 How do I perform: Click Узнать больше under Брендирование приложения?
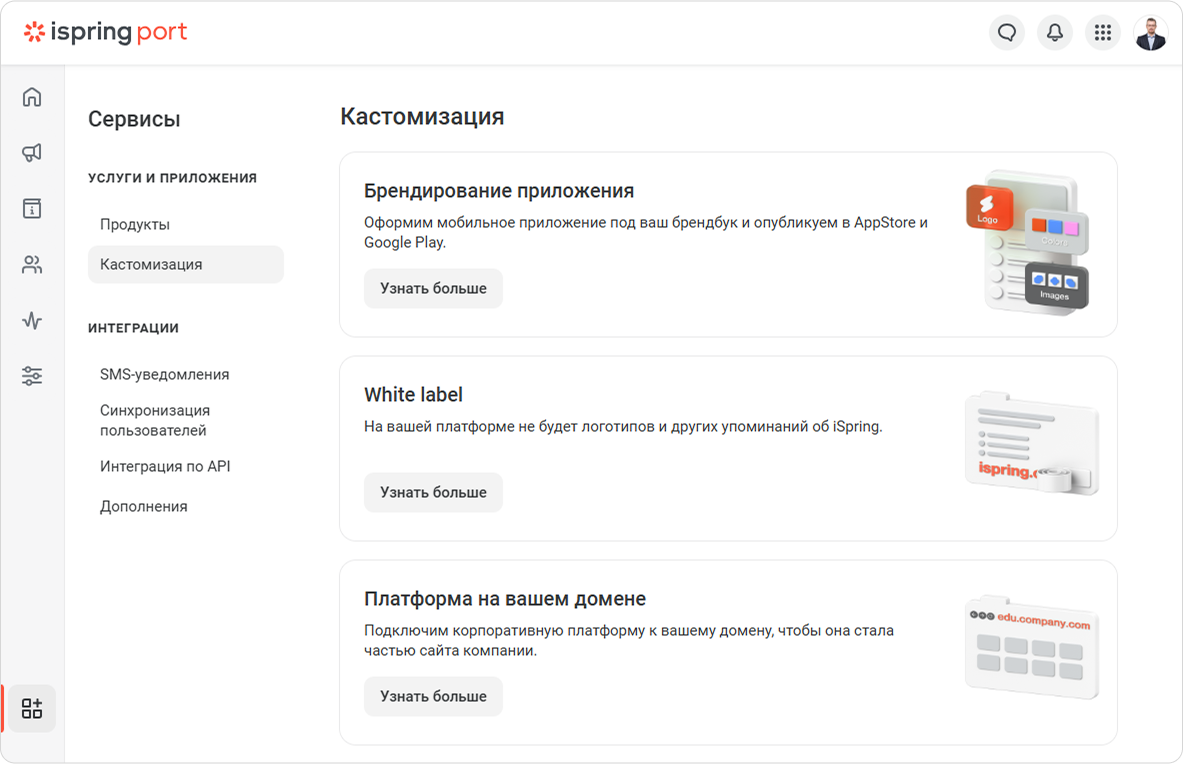click(x=433, y=288)
